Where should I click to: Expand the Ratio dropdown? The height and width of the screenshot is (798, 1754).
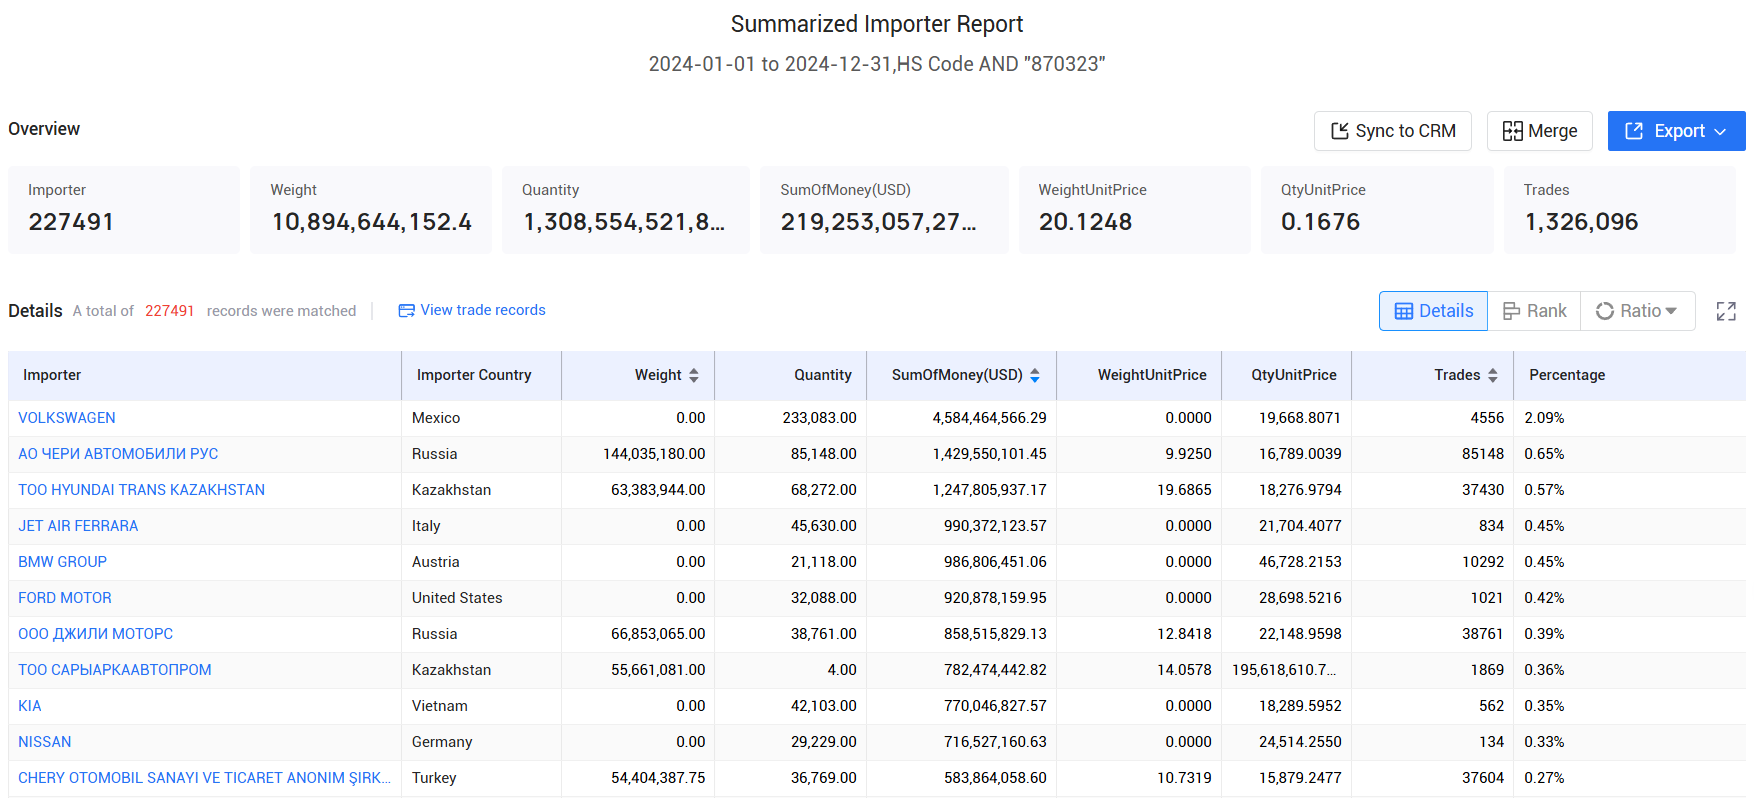click(x=1637, y=311)
